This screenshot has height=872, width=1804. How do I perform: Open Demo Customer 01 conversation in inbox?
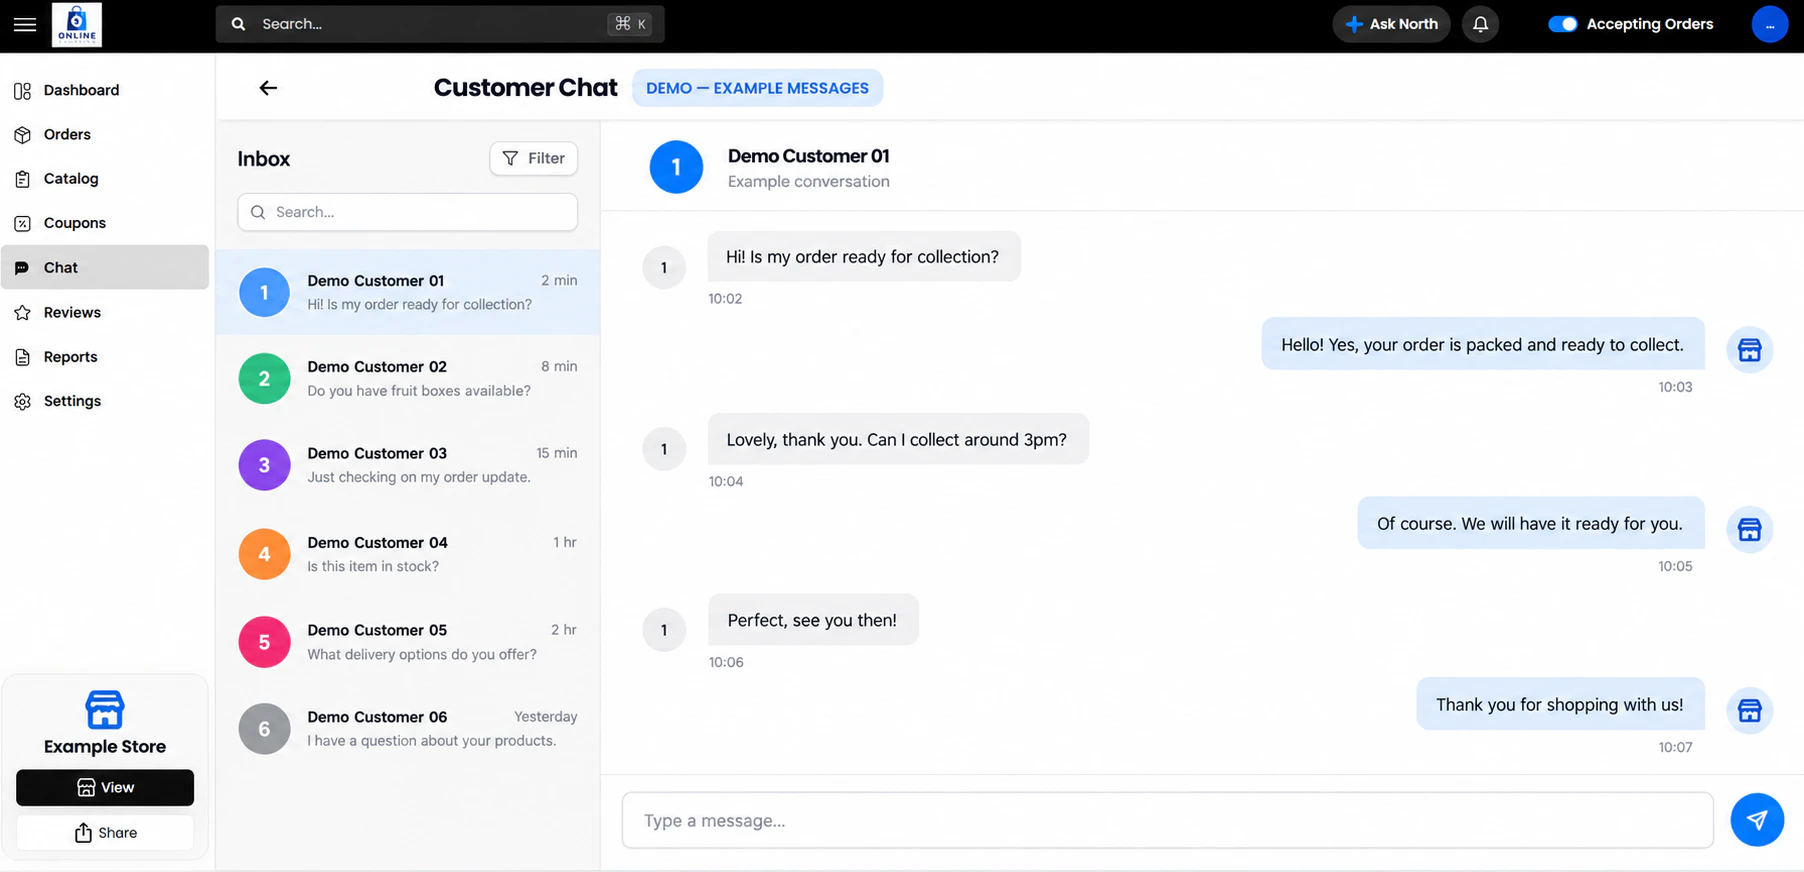[408, 292]
